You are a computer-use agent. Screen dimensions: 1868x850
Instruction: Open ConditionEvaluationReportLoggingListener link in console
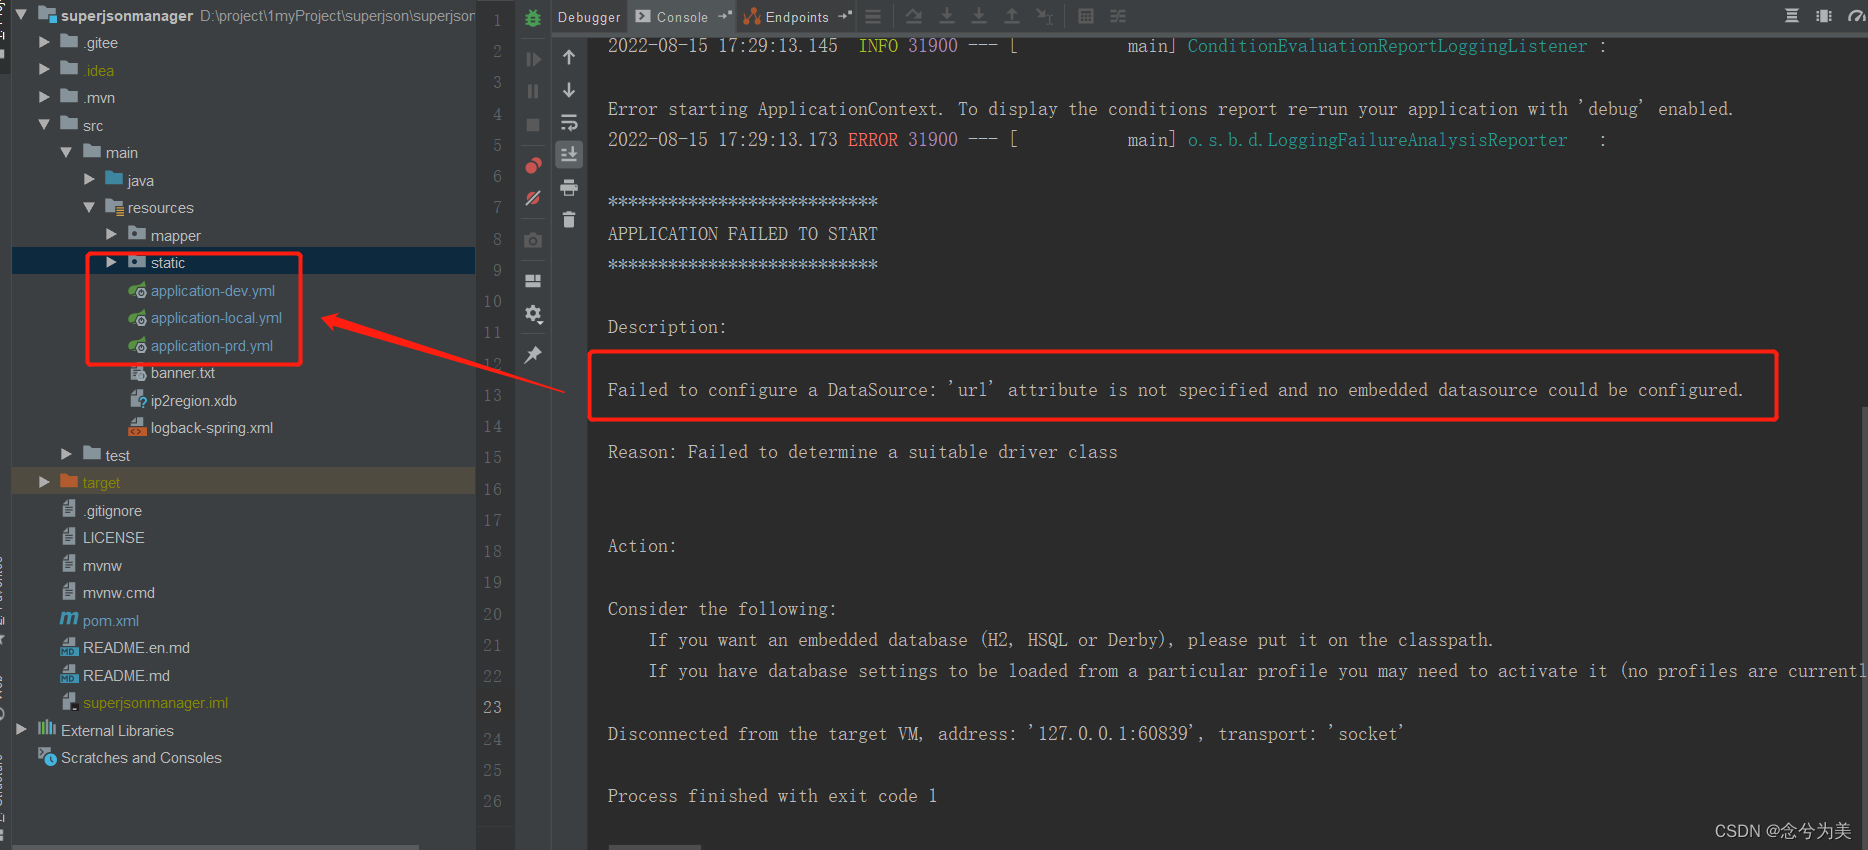[1387, 46]
